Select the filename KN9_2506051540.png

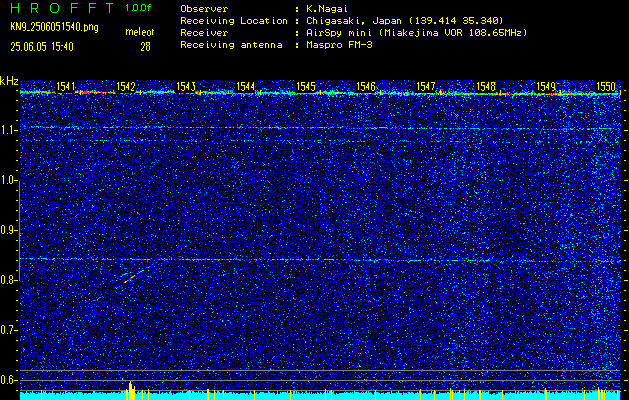pyautogui.click(x=54, y=27)
